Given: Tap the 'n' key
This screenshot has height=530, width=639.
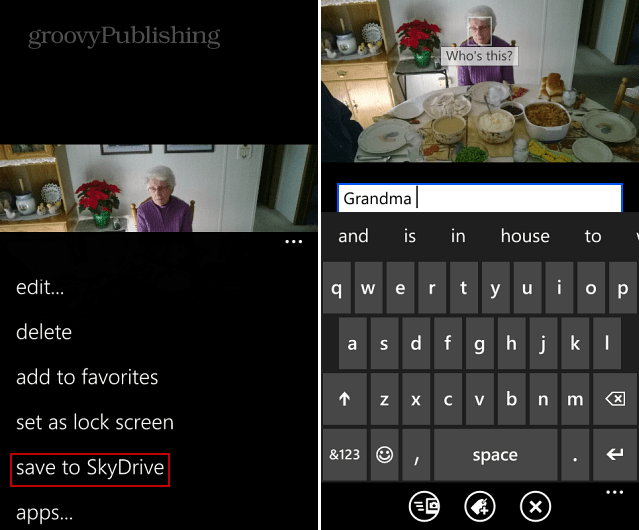Looking at the screenshot, I should [543, 399].
